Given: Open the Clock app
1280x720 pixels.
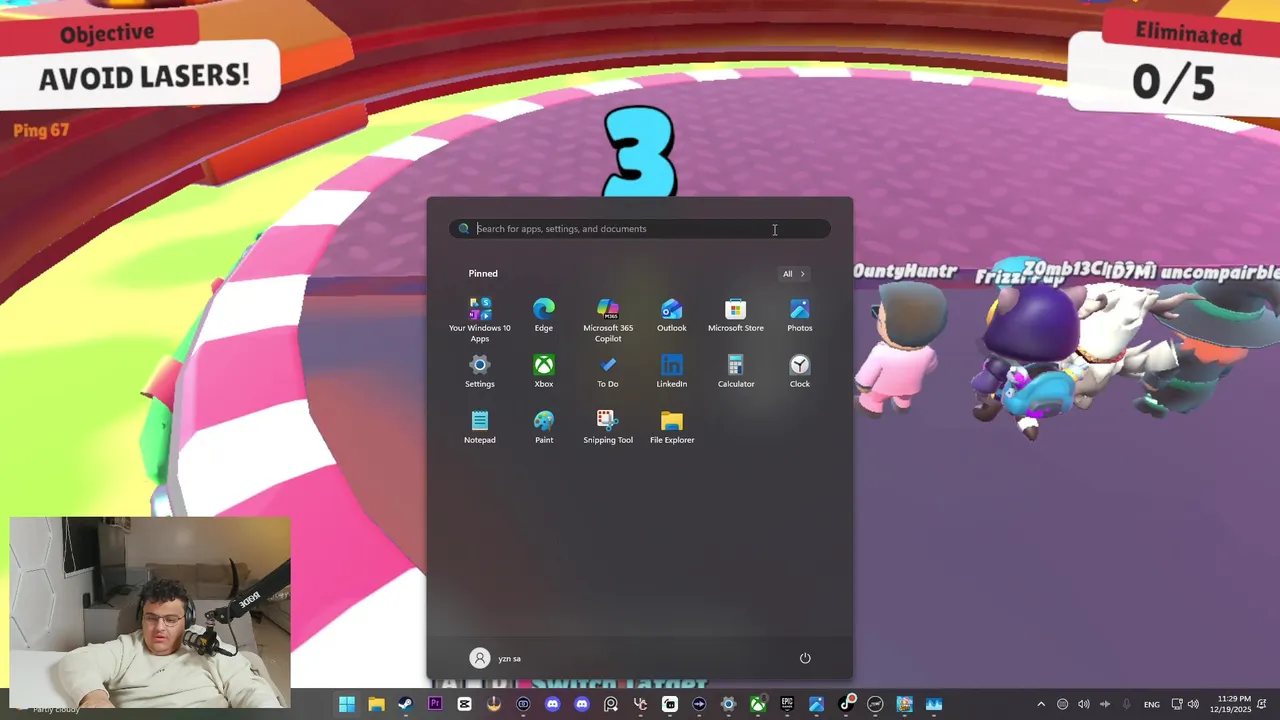Looking at the screenshot, I should 800,371.
